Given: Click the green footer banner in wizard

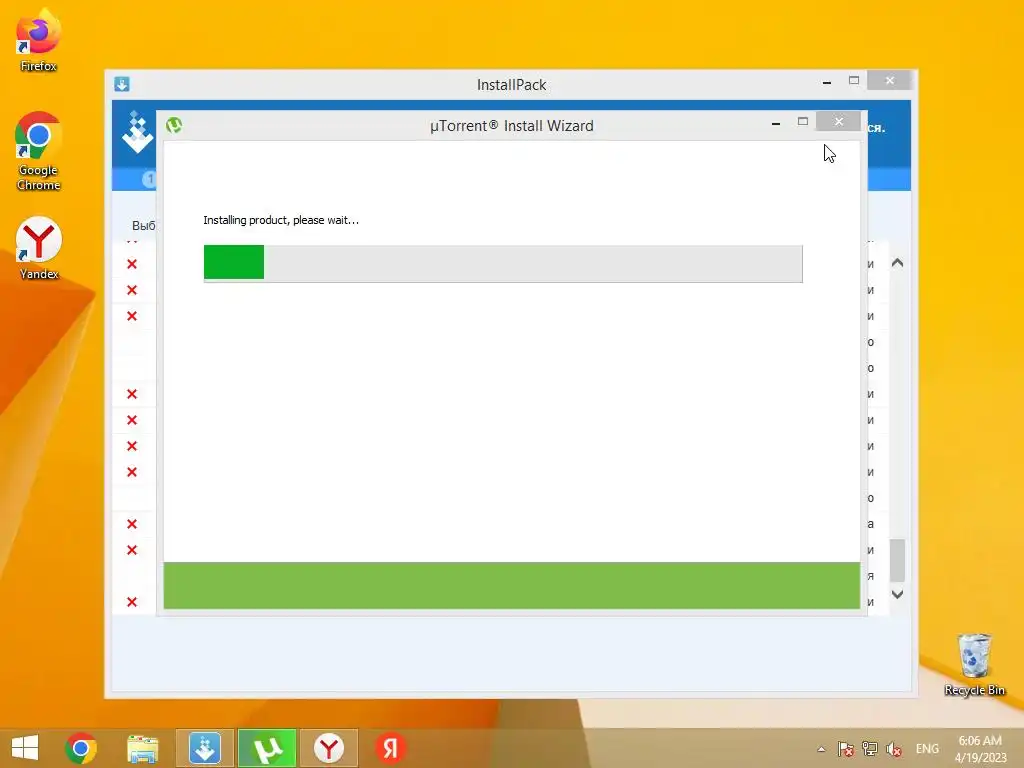Looking at the screenshot, I should (511, 586).
